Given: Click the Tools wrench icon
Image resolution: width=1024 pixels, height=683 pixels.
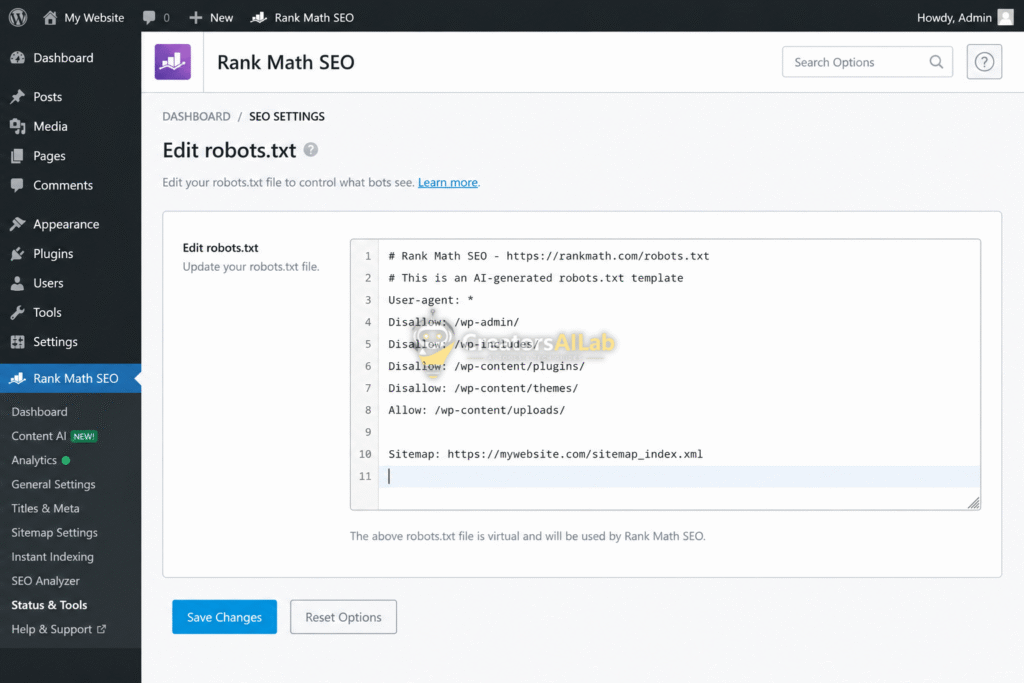Looking at the screenshot, I should [x=18, y=312].
